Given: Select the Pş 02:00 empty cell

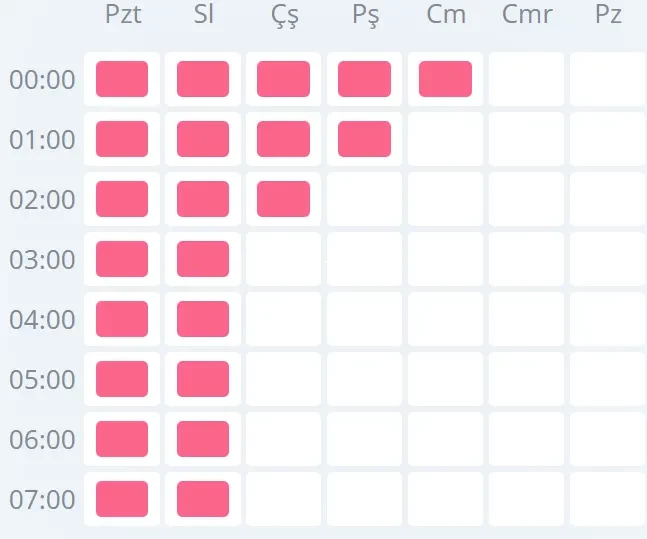Looking at the screenshot, I should point(364,199).
